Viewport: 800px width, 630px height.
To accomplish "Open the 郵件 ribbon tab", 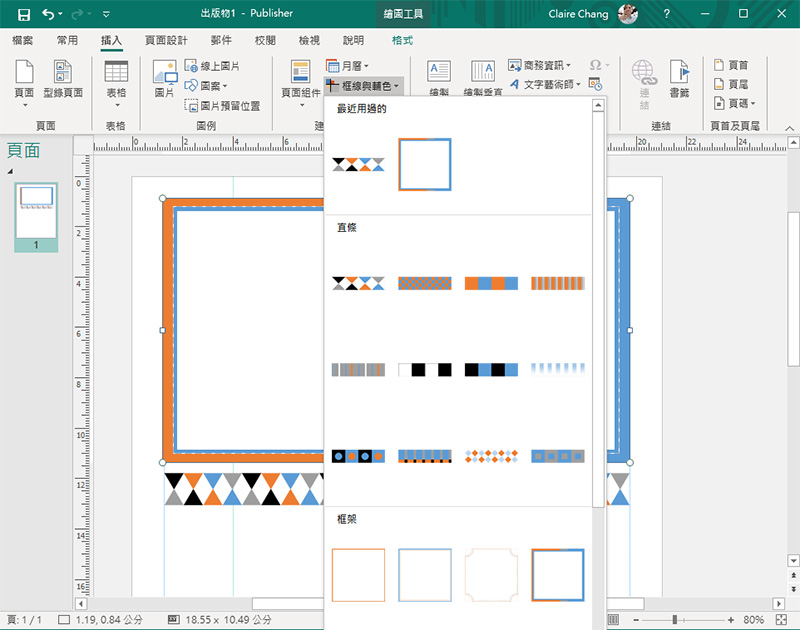I will click(x=221, y=40).
